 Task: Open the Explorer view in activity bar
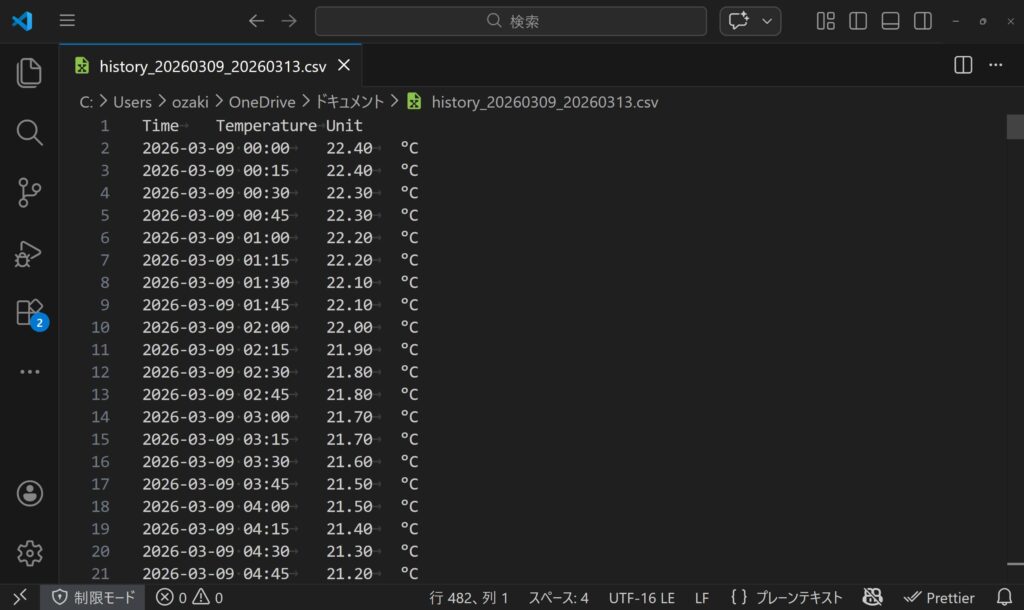[x=29, y=72]
